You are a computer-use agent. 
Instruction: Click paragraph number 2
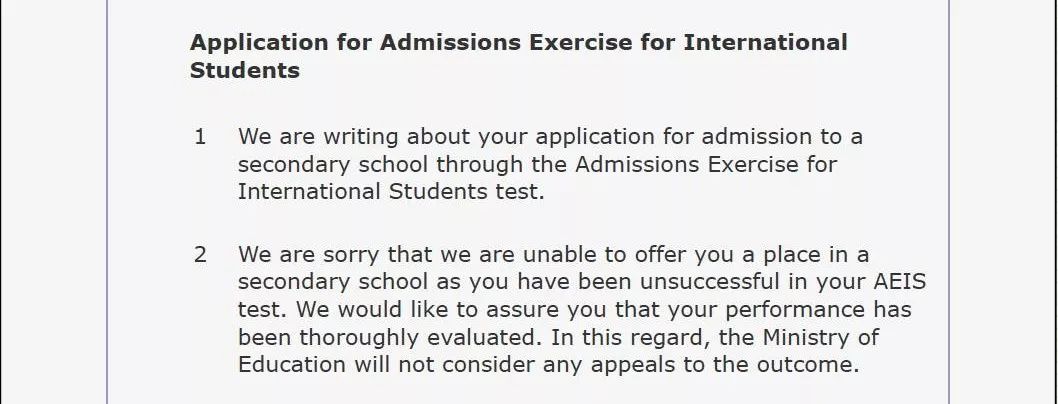tap(200, 254)
